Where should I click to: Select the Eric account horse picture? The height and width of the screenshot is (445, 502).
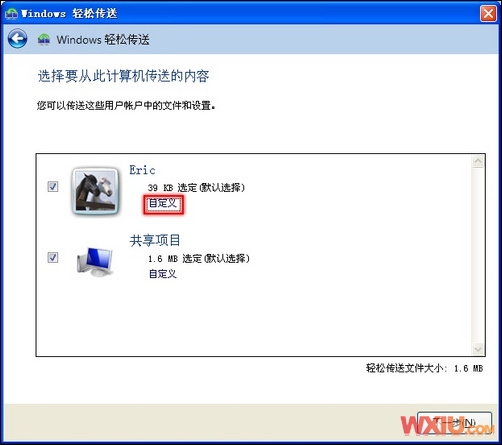[x=96, y=191]
